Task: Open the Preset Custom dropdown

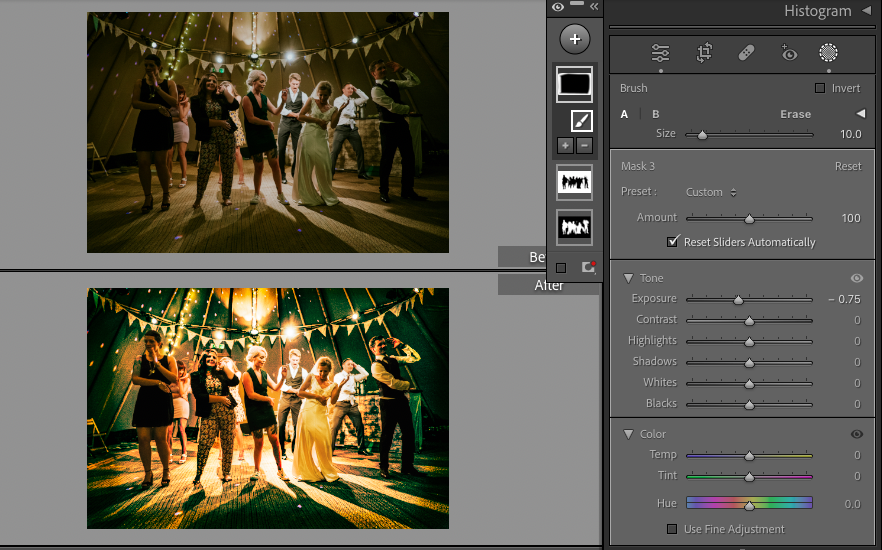Action: [711, 192]
